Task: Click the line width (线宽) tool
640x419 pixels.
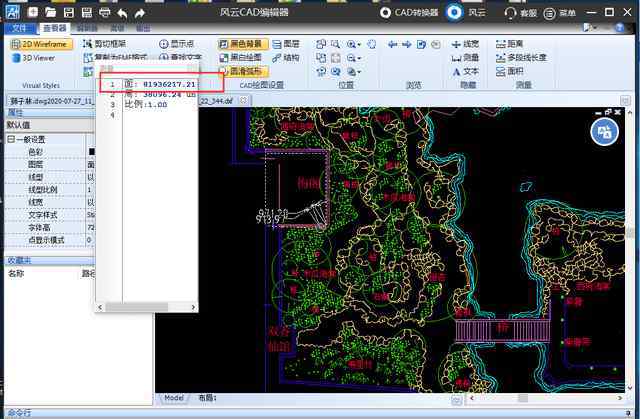Action: coord(464,45)
